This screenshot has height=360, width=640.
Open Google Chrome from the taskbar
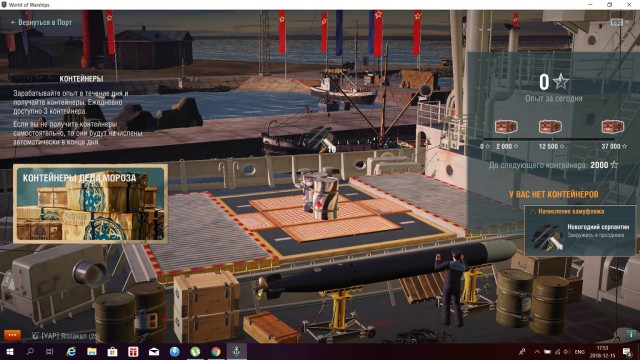pyautogui.click(x=216, y=351)
